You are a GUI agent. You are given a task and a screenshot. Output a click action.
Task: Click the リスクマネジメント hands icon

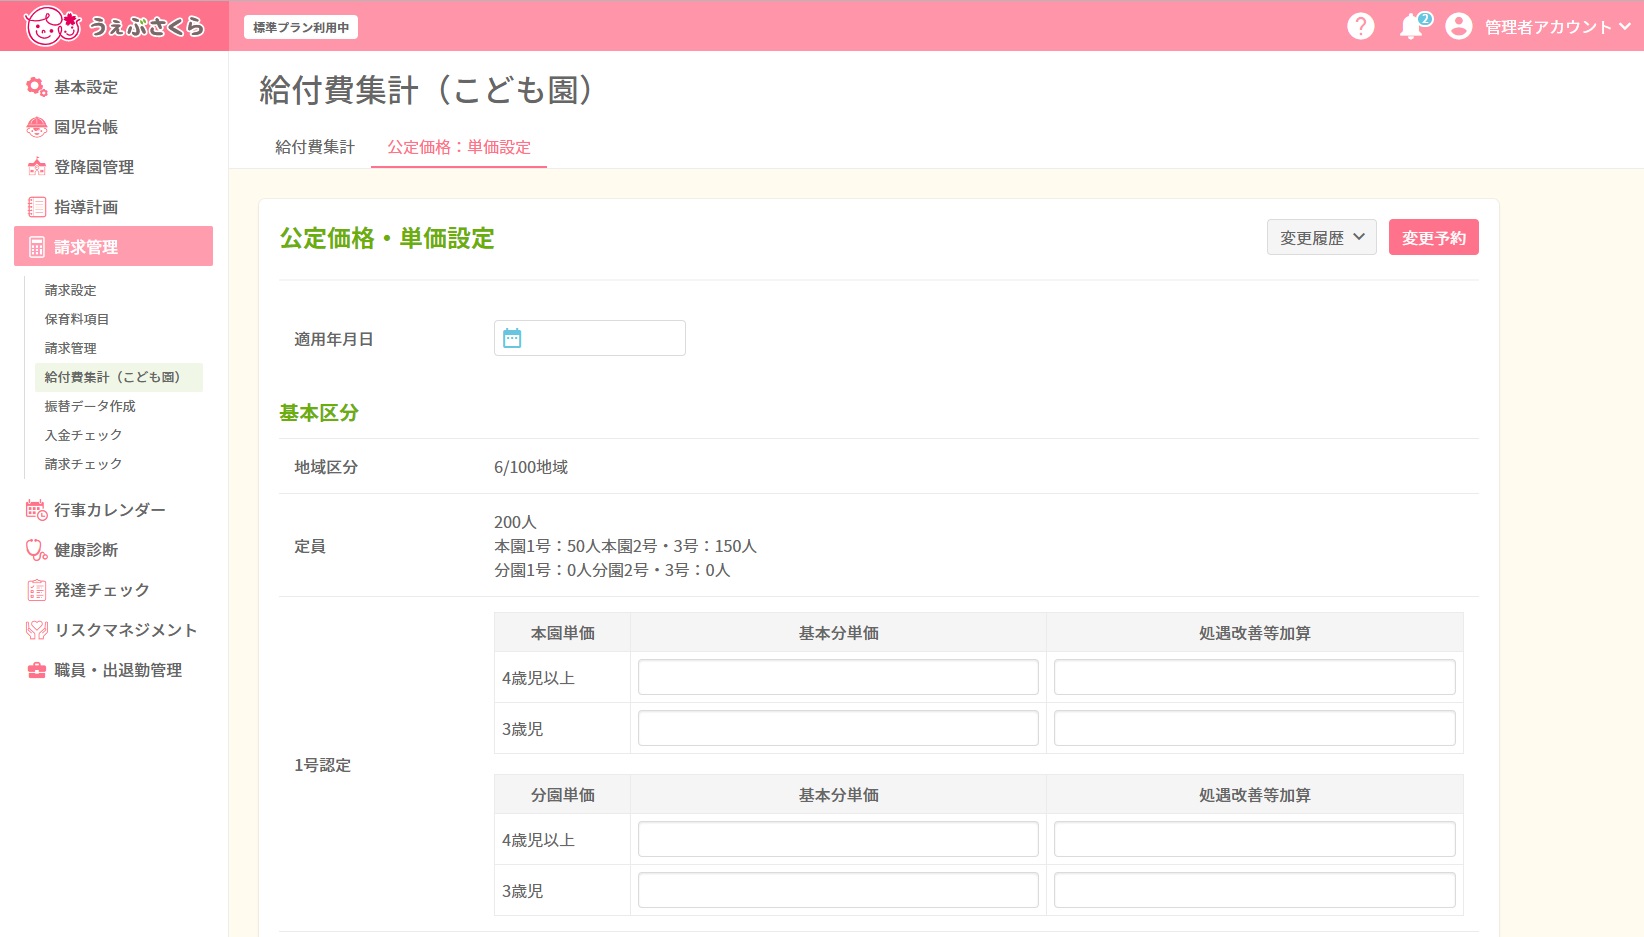tap(37, 630)
